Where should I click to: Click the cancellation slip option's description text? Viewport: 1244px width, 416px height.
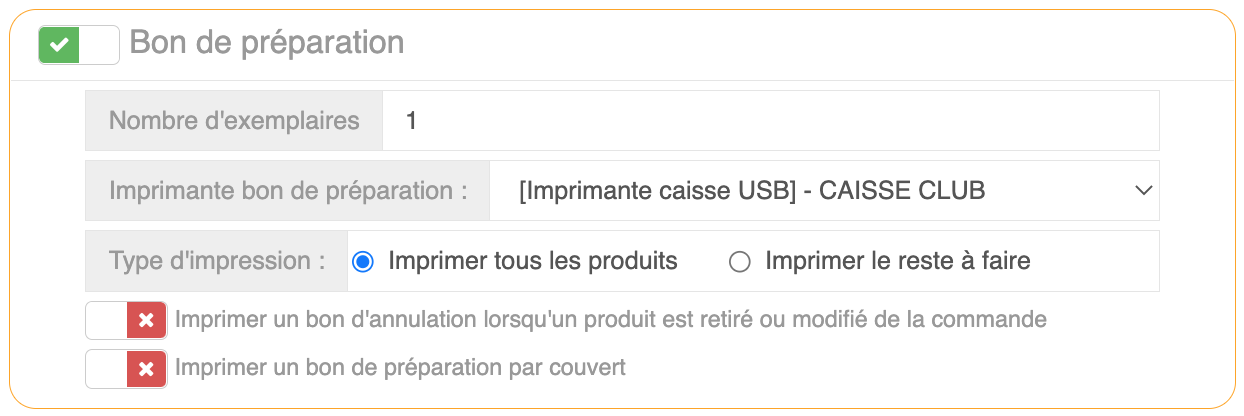pos(610,320)
